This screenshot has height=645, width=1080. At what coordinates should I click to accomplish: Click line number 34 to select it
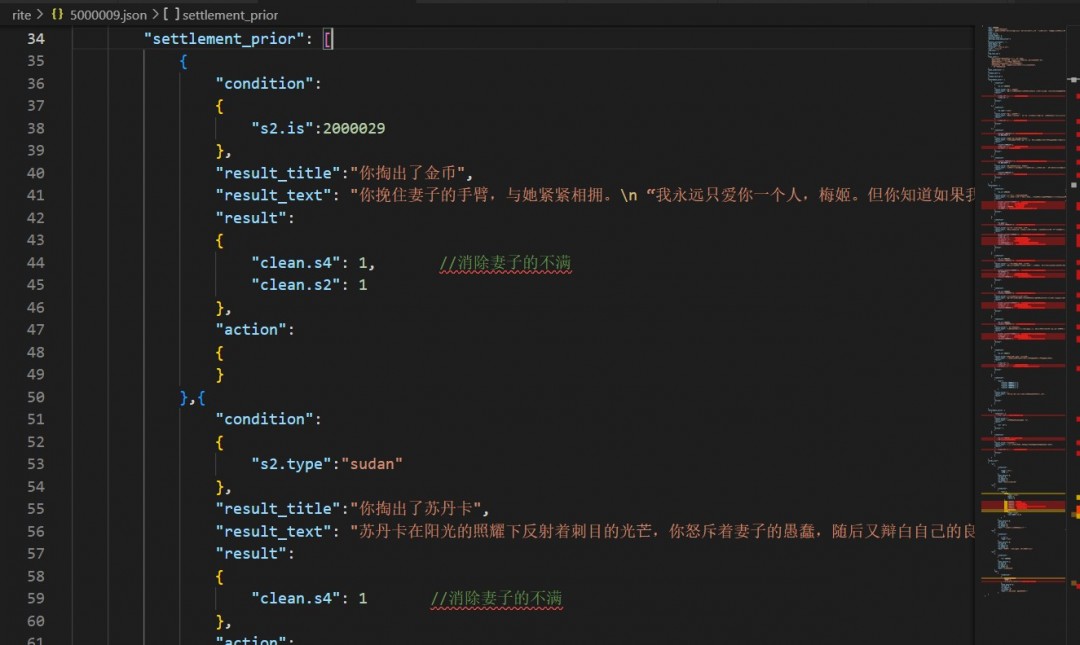click(36, 38)
